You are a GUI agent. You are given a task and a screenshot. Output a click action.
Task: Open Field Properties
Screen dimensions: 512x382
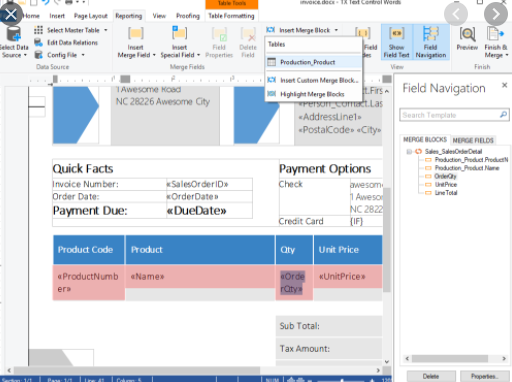coord(219,43)
